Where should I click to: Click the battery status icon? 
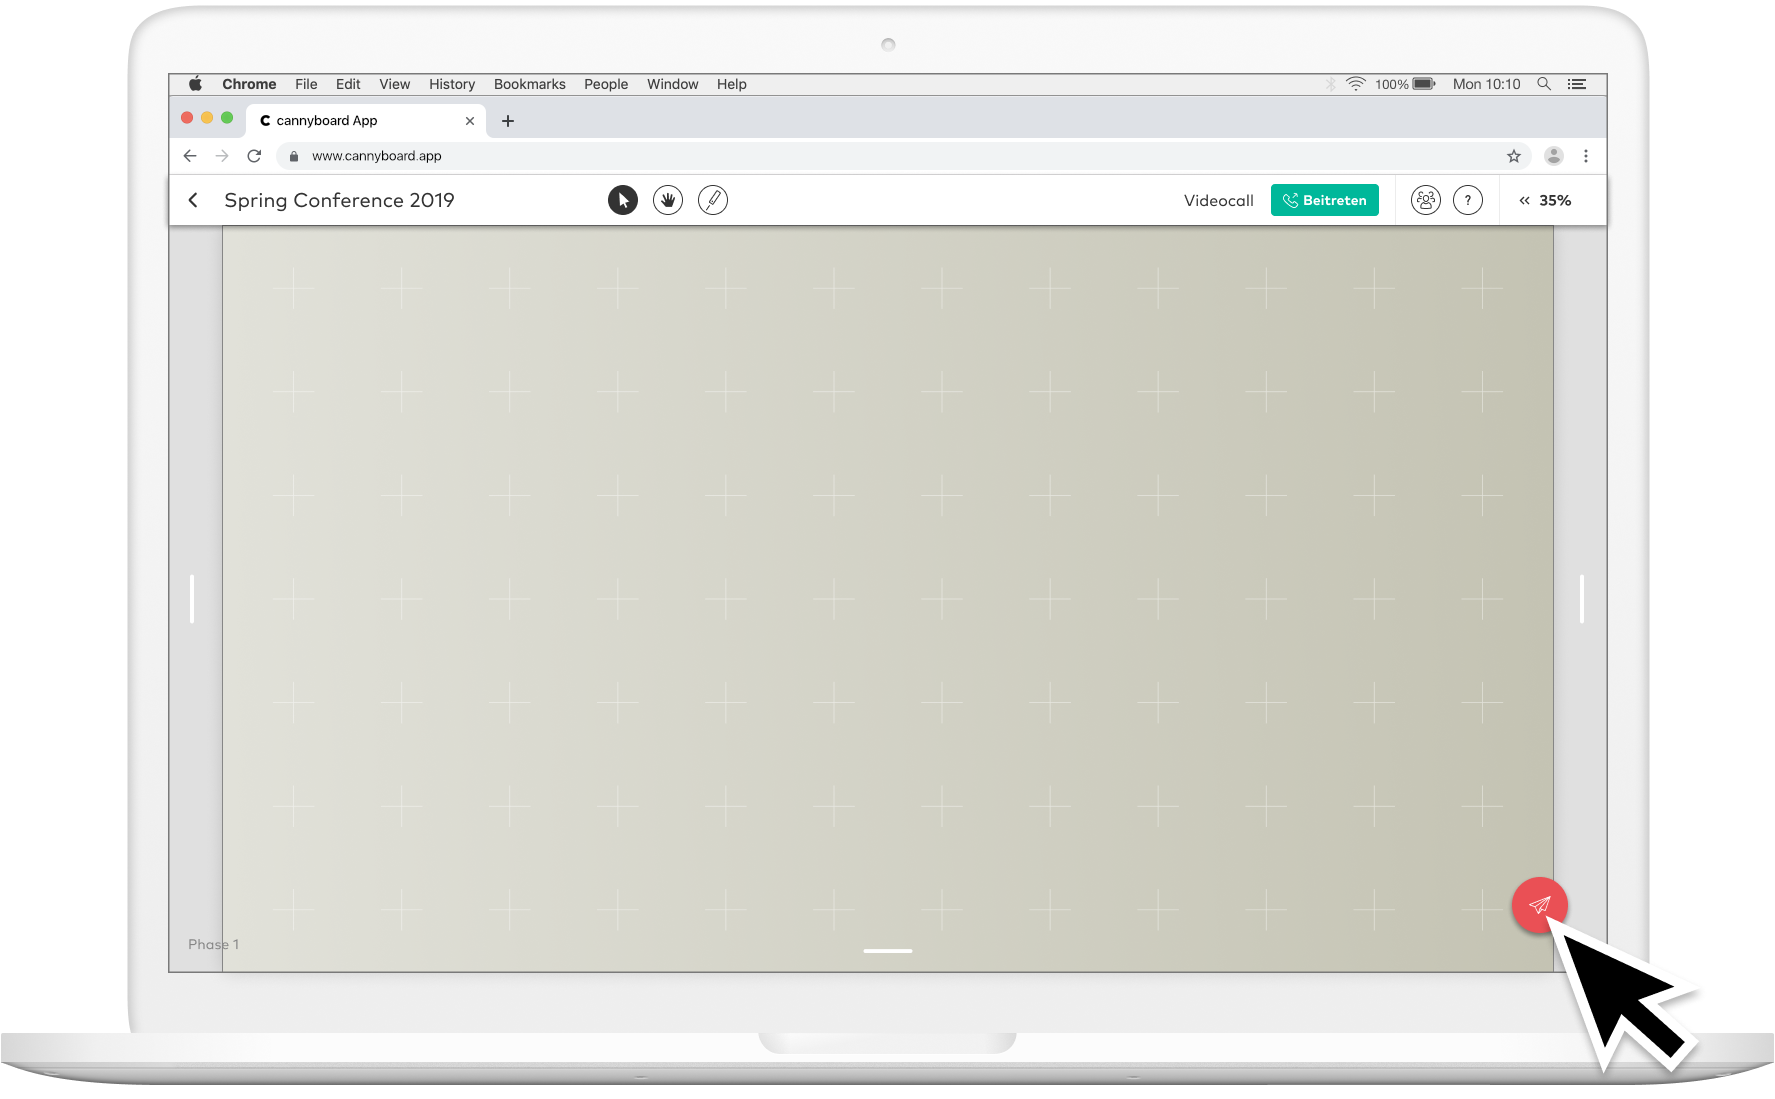pos(1424,84)
